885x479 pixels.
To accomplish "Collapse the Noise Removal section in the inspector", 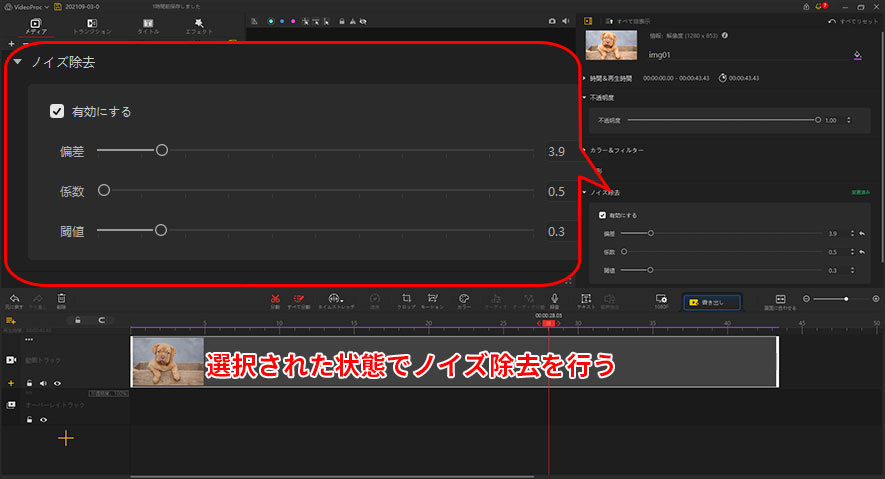I will coord(584,192).
